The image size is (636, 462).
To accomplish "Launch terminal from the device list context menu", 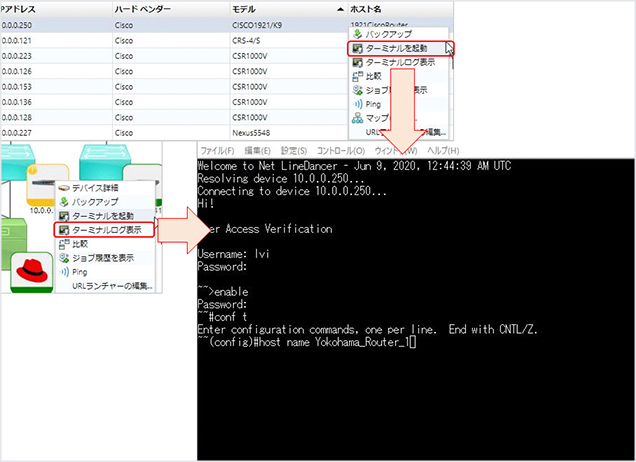I will pyautogui.click(x=400, y=48).
